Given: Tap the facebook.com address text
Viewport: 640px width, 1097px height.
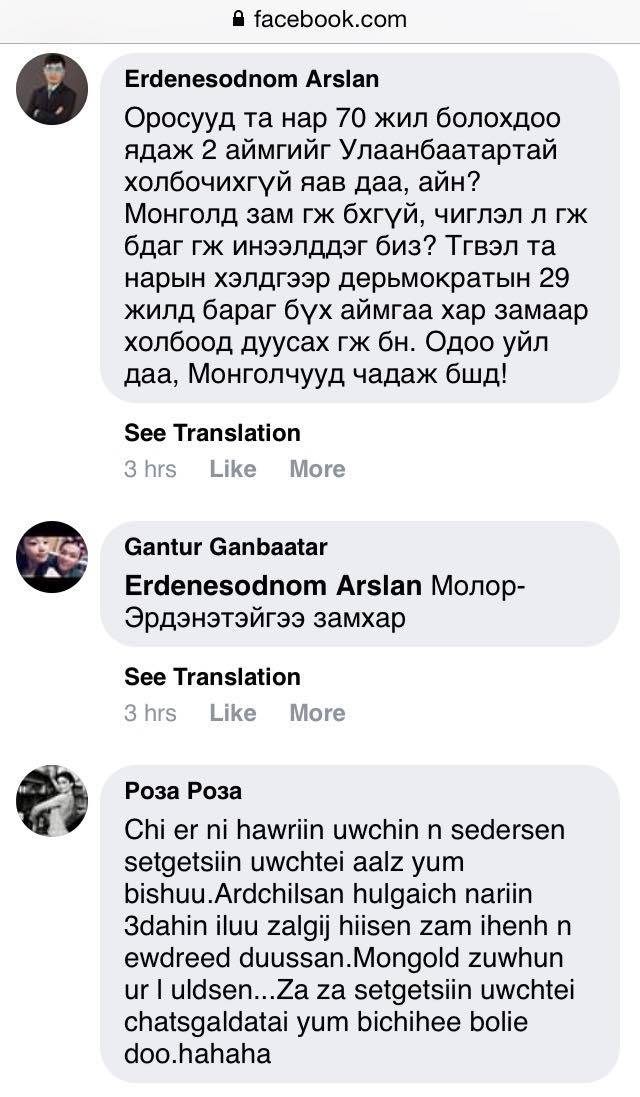Looking at the screenshot, I should coord(330,19).
